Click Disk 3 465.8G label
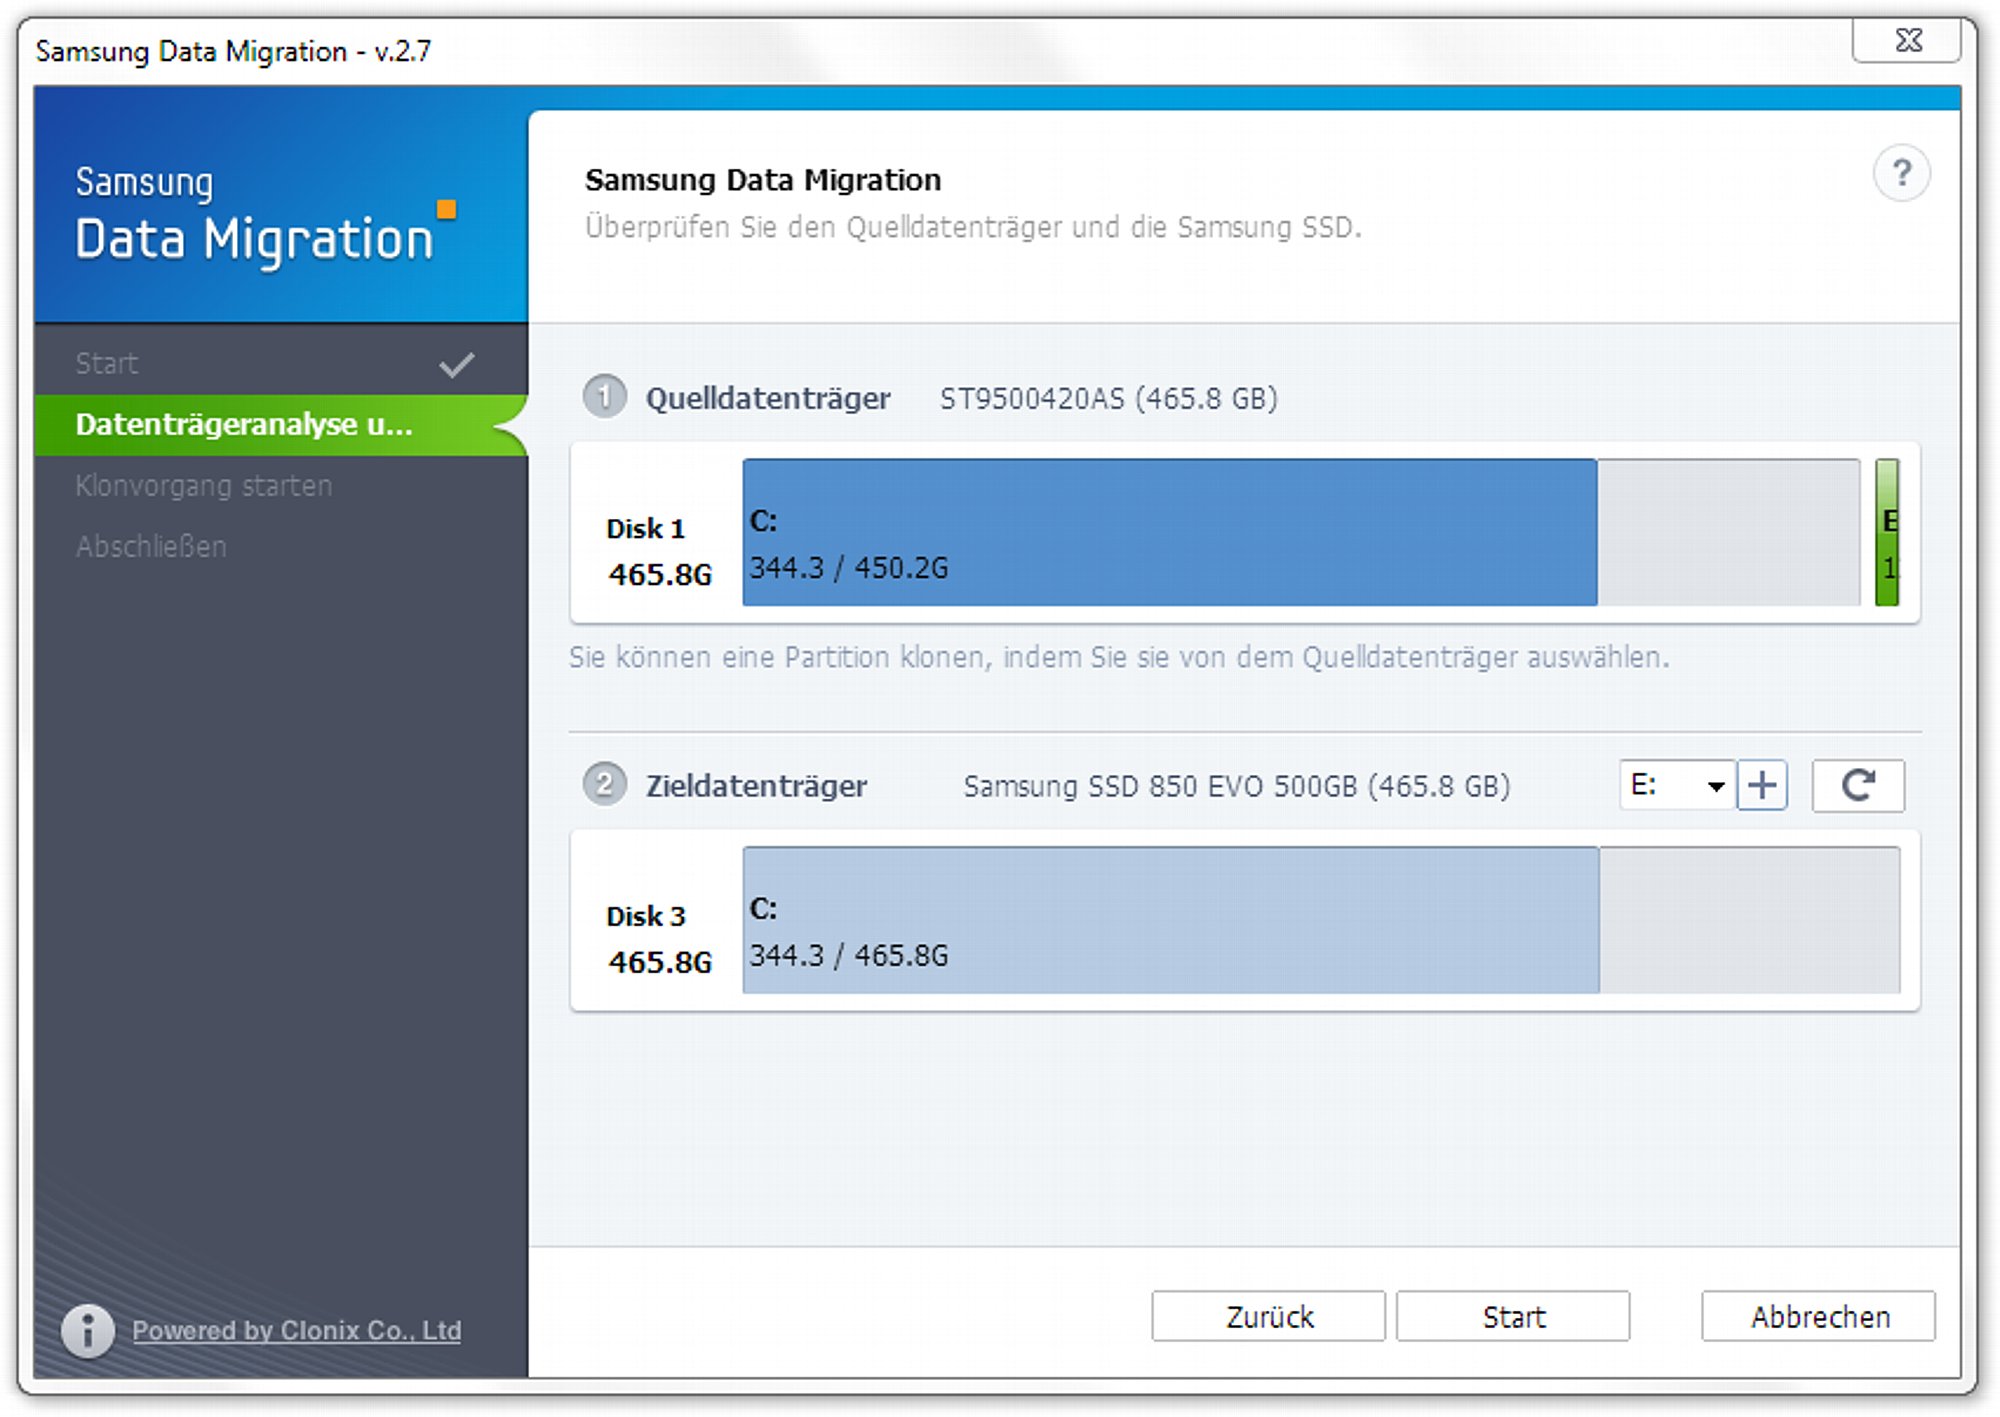The image size is (2000, 1417). tap(659, 939)
